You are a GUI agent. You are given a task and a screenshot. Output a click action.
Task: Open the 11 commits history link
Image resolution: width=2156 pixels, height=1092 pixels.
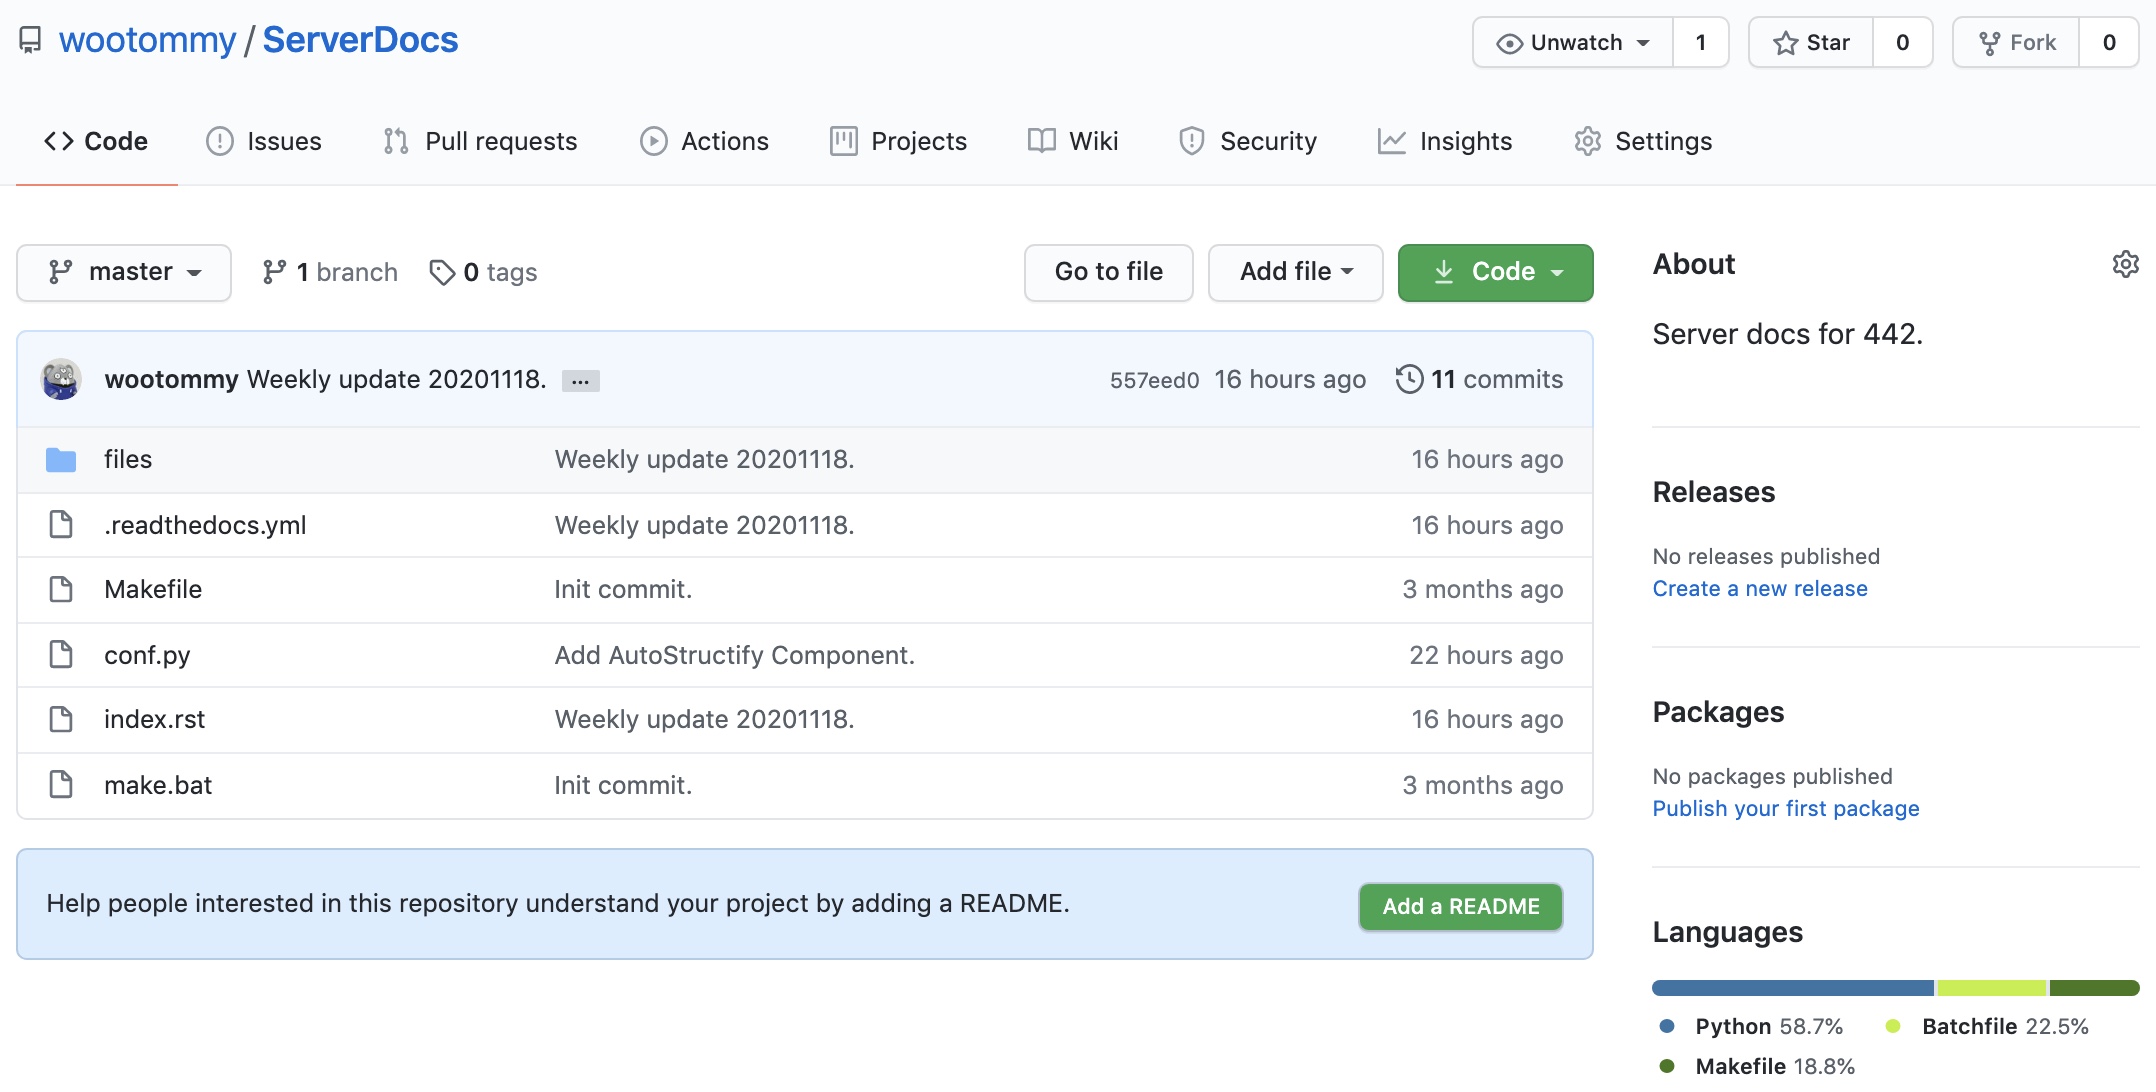1479,379
